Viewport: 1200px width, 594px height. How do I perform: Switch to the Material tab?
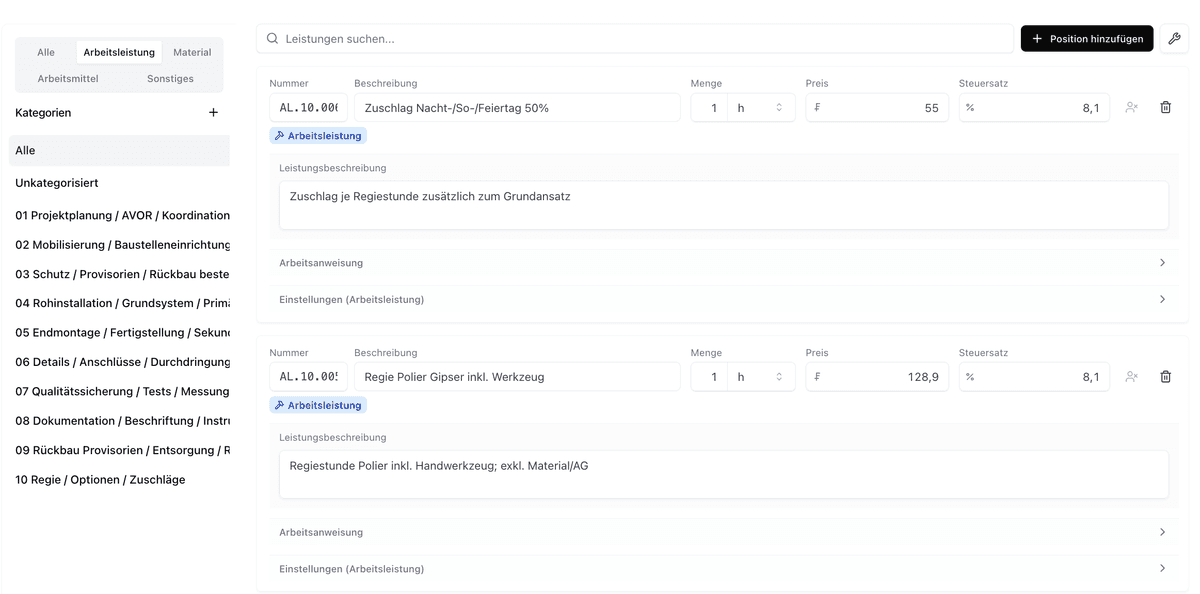pyautogui.click(x=192, y=52)
